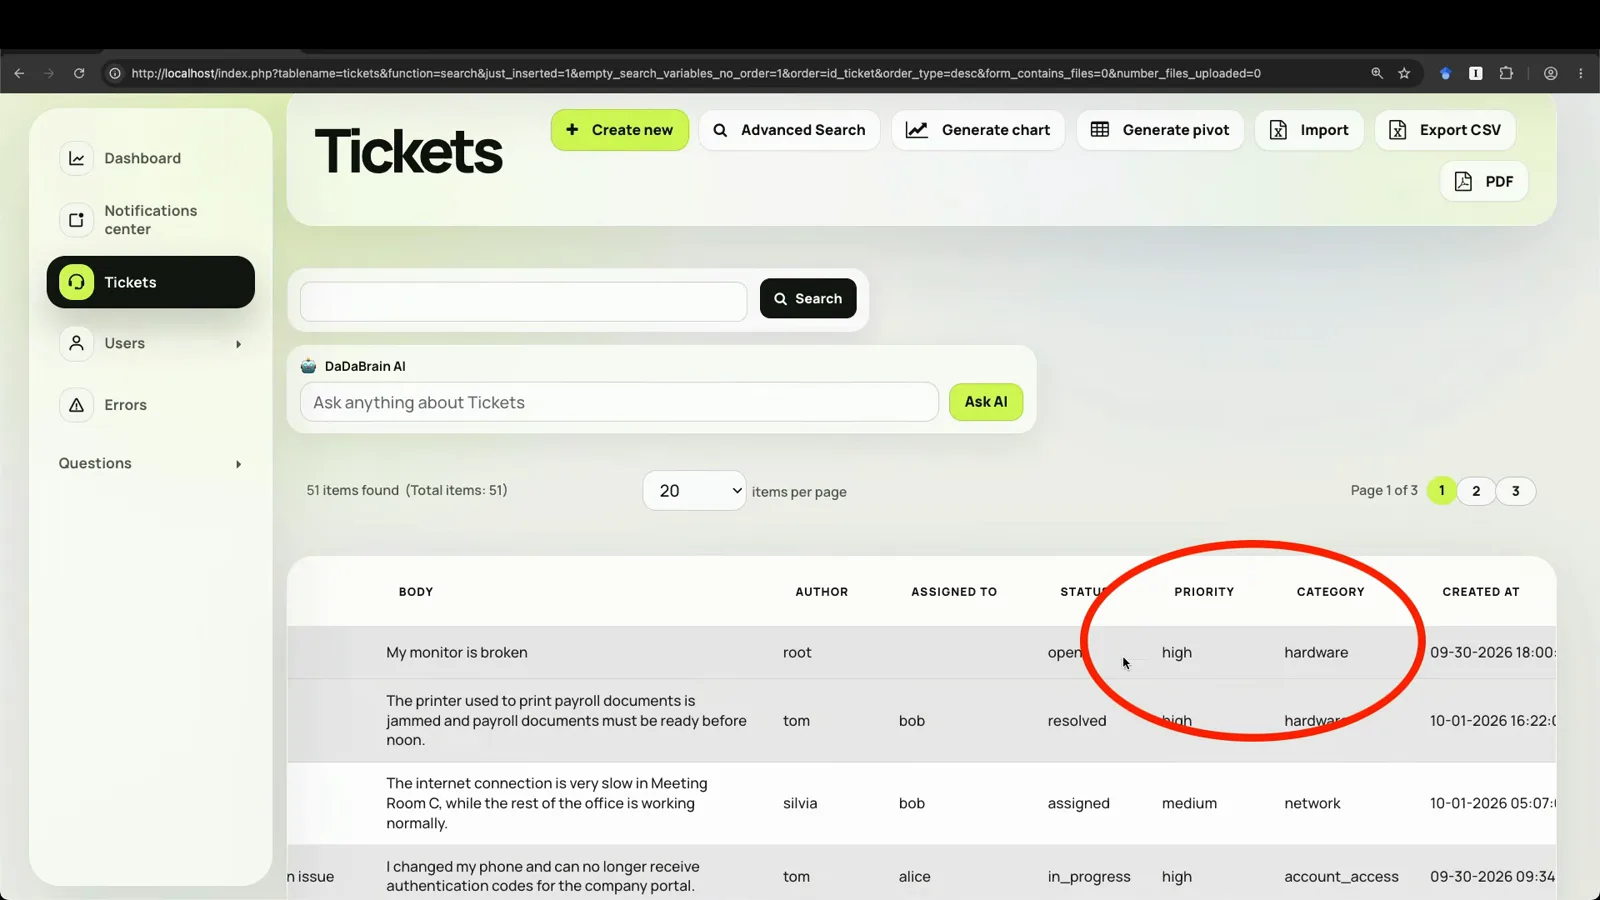
Task: Click Export CSV button
Action: point(1445,130)
